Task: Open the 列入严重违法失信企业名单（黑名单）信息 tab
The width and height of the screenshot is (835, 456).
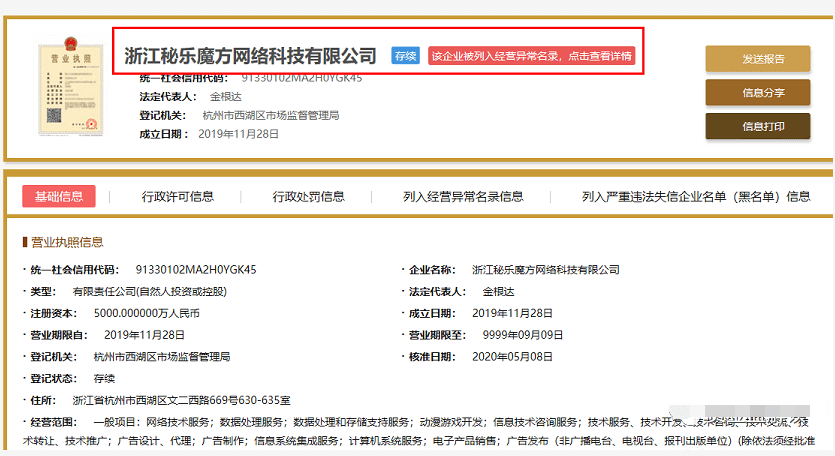Action: [696, 197]
